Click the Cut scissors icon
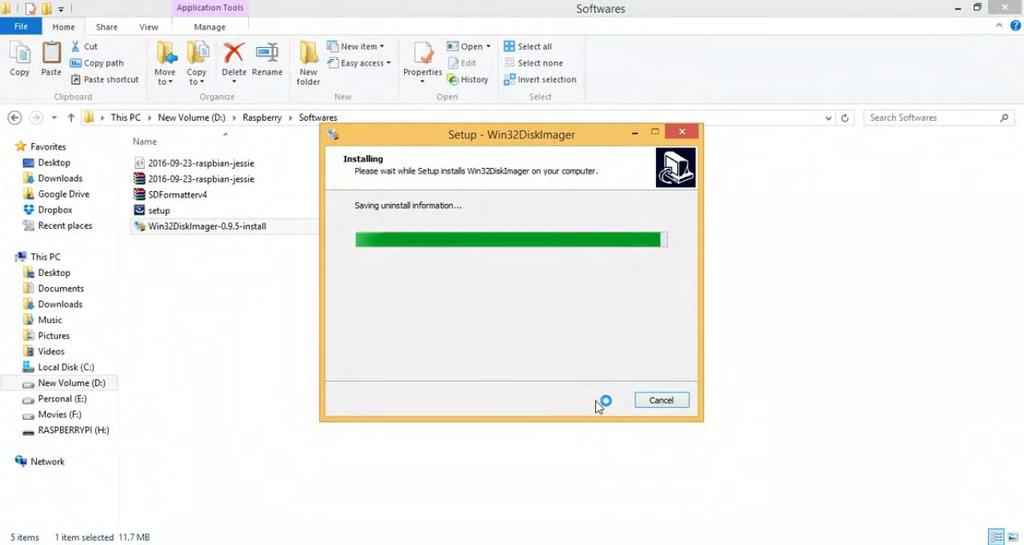Image resolution: width=1024 pixels, height=545 pixels. (x=76, y=46)
